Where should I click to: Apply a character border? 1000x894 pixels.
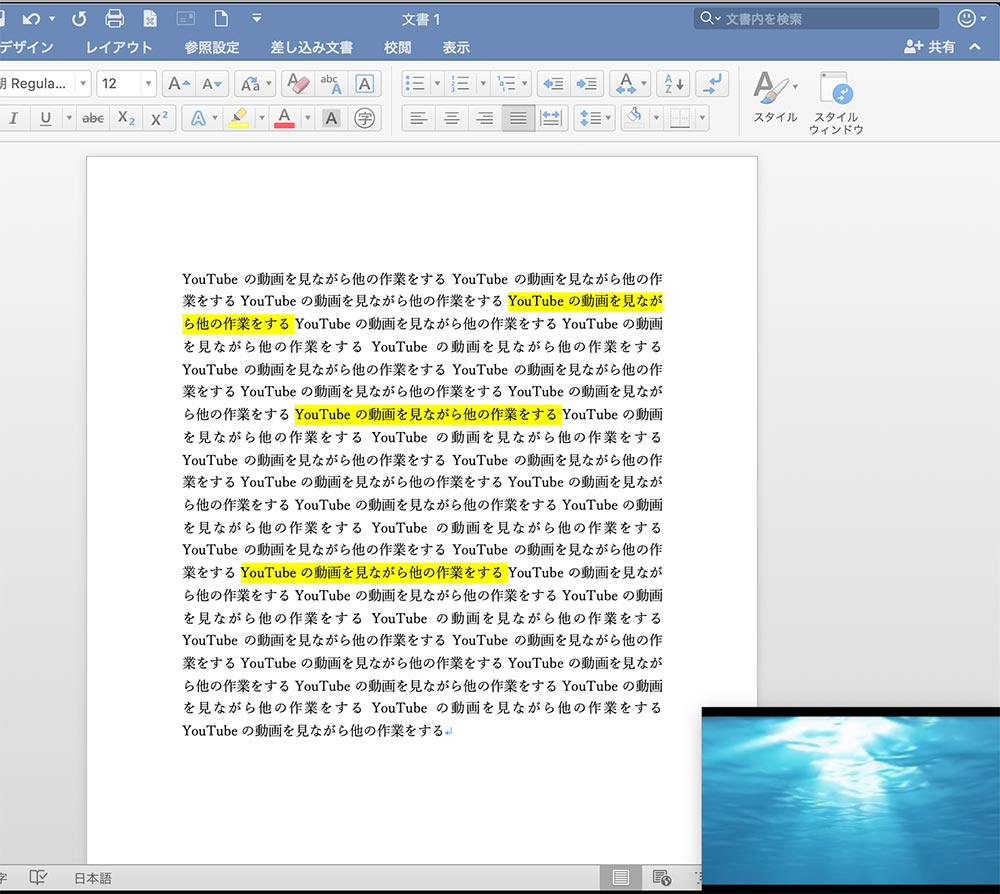[364, 84]
